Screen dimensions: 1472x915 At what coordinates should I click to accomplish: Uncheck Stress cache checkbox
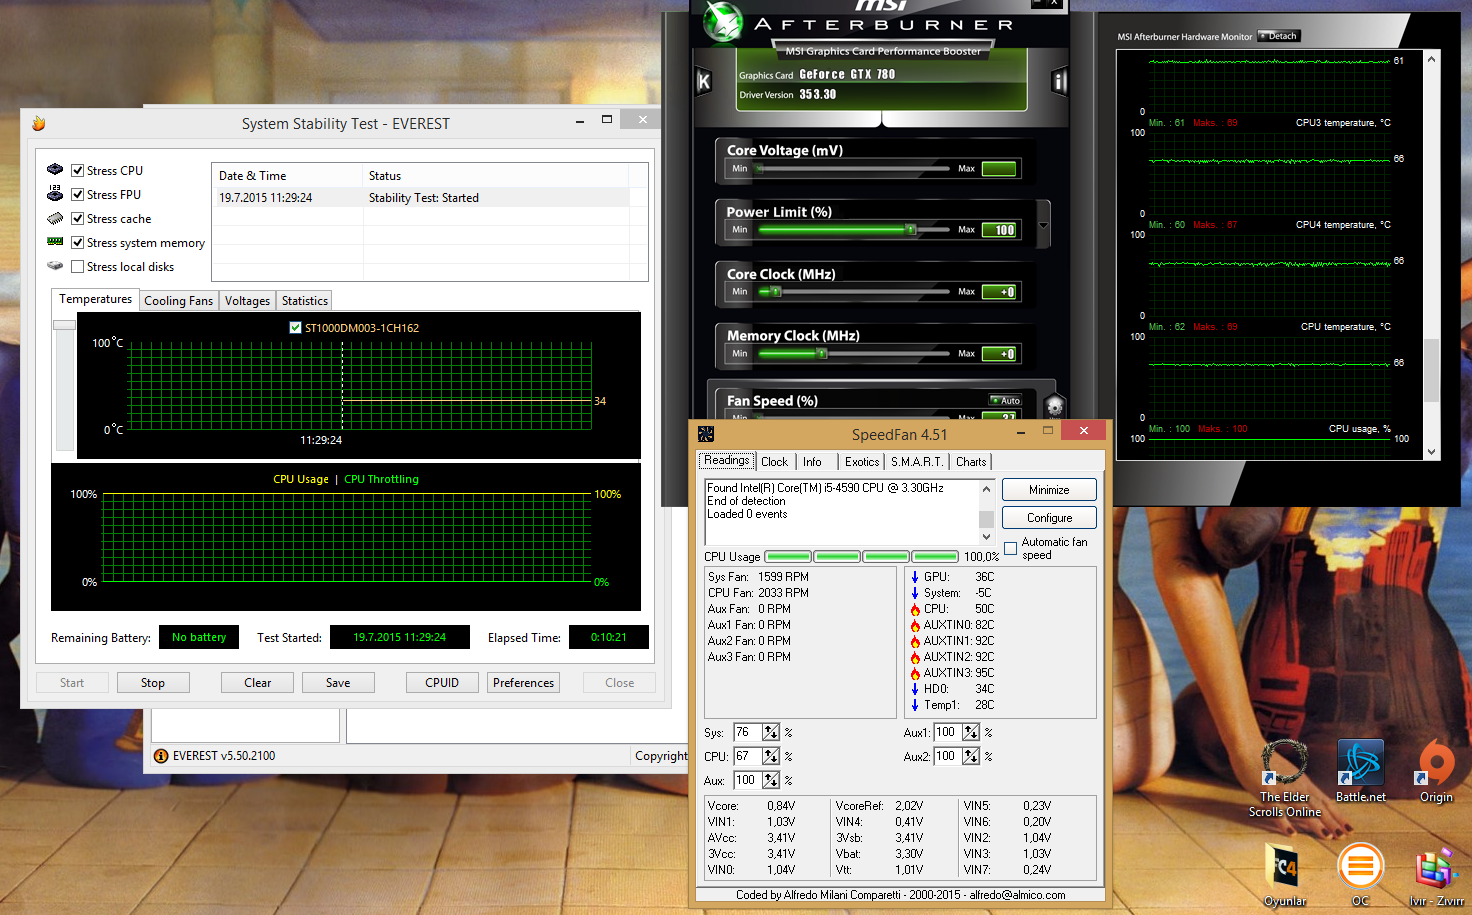click(x=77, y=218)
